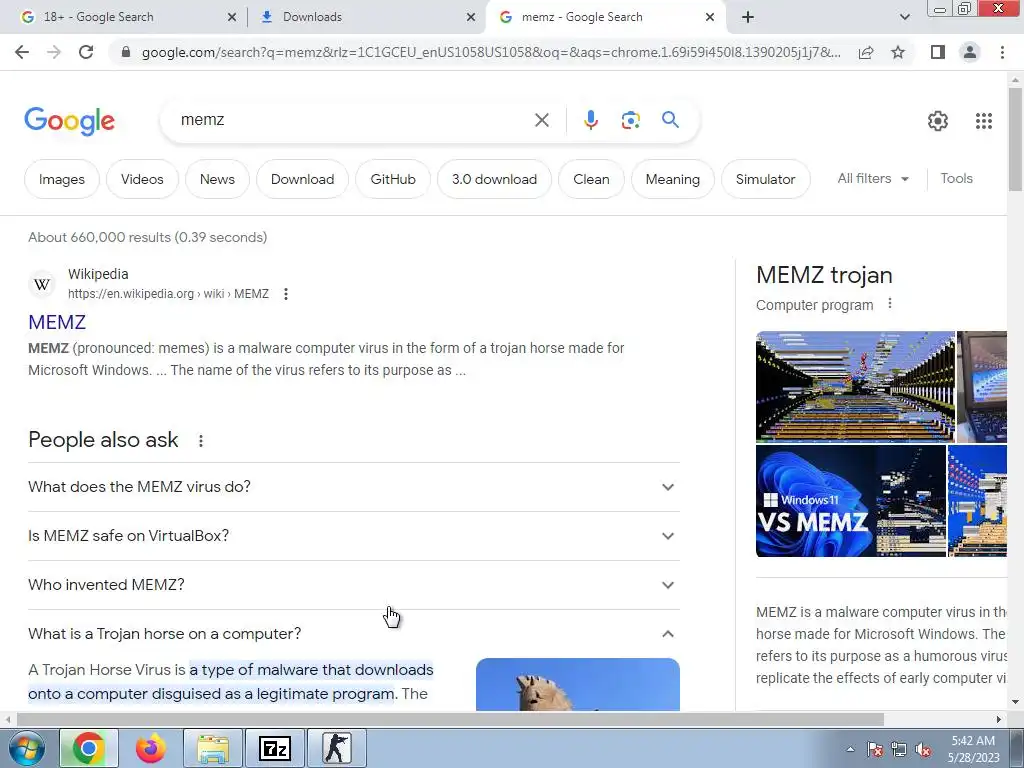This screenshot has width=1024, height=768.
Task: Search by image with the Google Lens icon
Action: click(630, 120)
